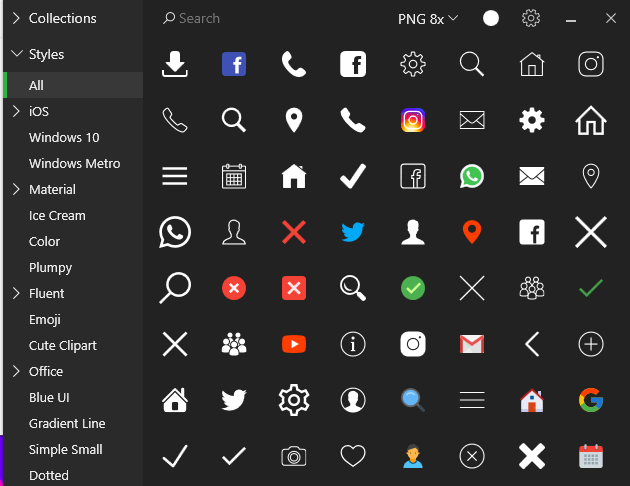
Task: Expand the Material style group
Action: pyautogui.click(x=16, y=189)
